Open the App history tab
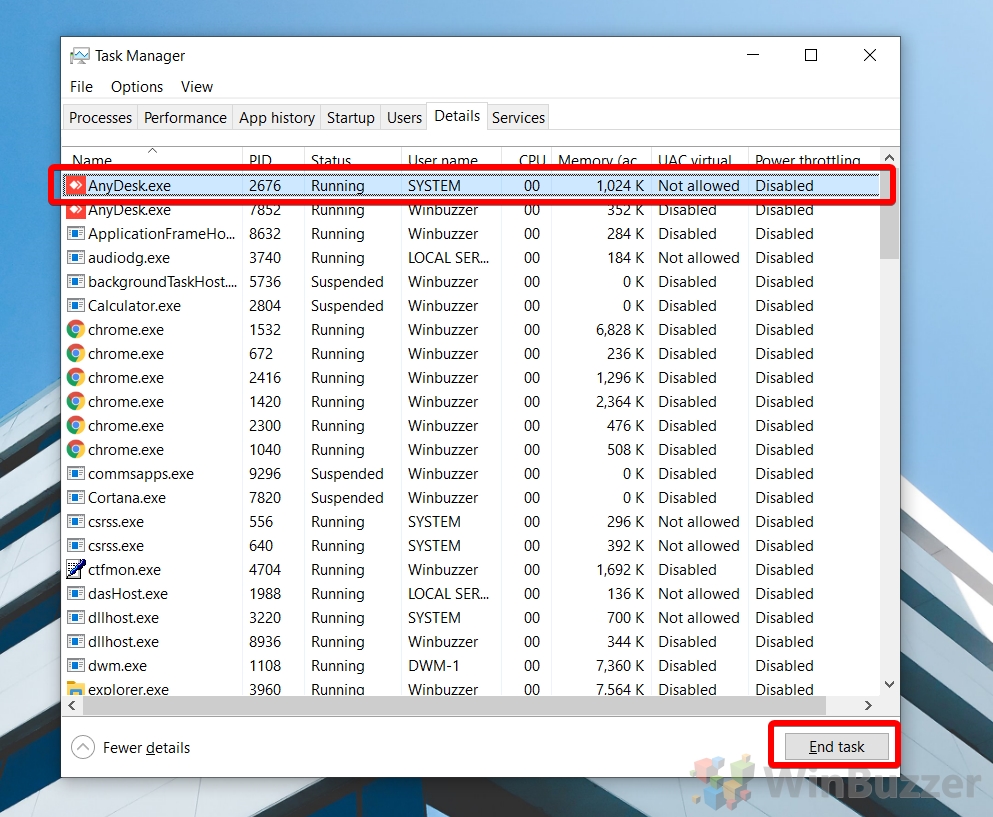Screen dimensions: 993x817 pyautogui.click(x=277, y=118)
